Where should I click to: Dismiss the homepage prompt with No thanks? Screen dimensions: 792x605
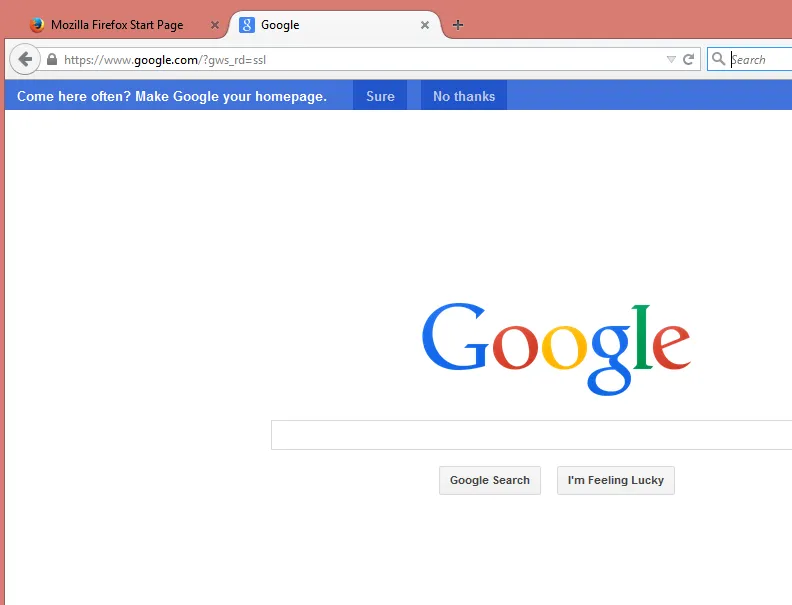coord(464,96)
